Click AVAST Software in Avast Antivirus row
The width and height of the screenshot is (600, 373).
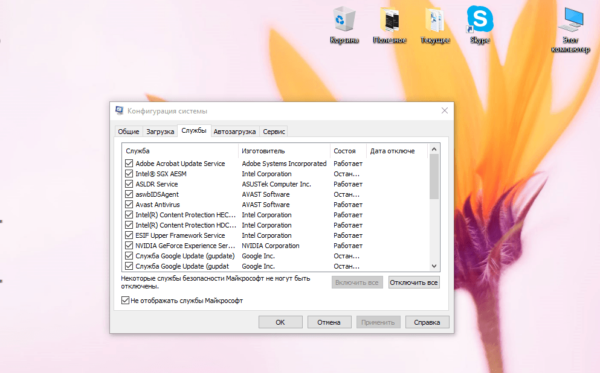pos(266,204)
